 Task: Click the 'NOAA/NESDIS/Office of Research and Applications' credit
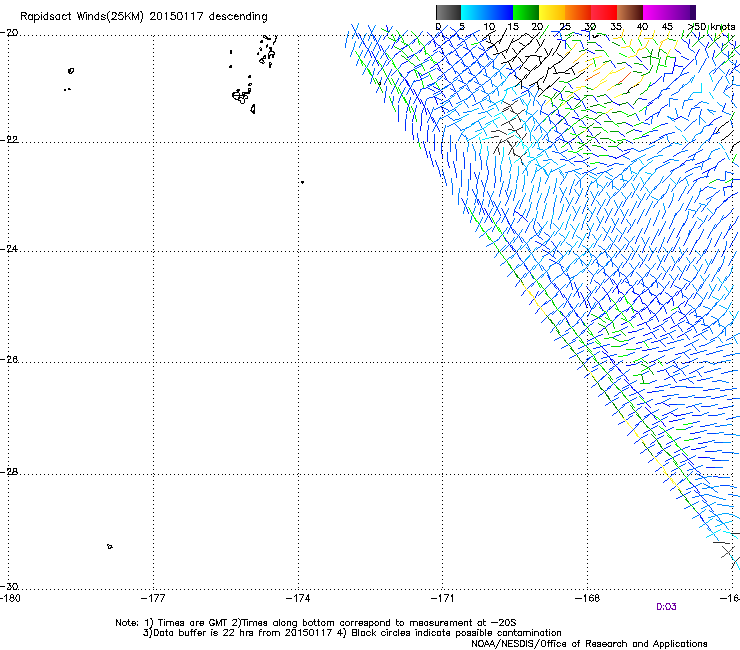pyautogui.click(x=589, y=644)
